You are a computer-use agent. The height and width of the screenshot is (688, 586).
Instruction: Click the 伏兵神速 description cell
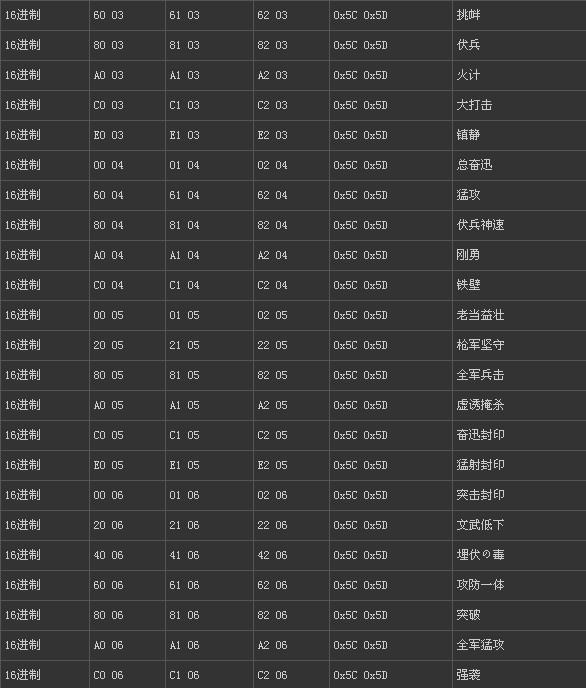pos(519,225)
